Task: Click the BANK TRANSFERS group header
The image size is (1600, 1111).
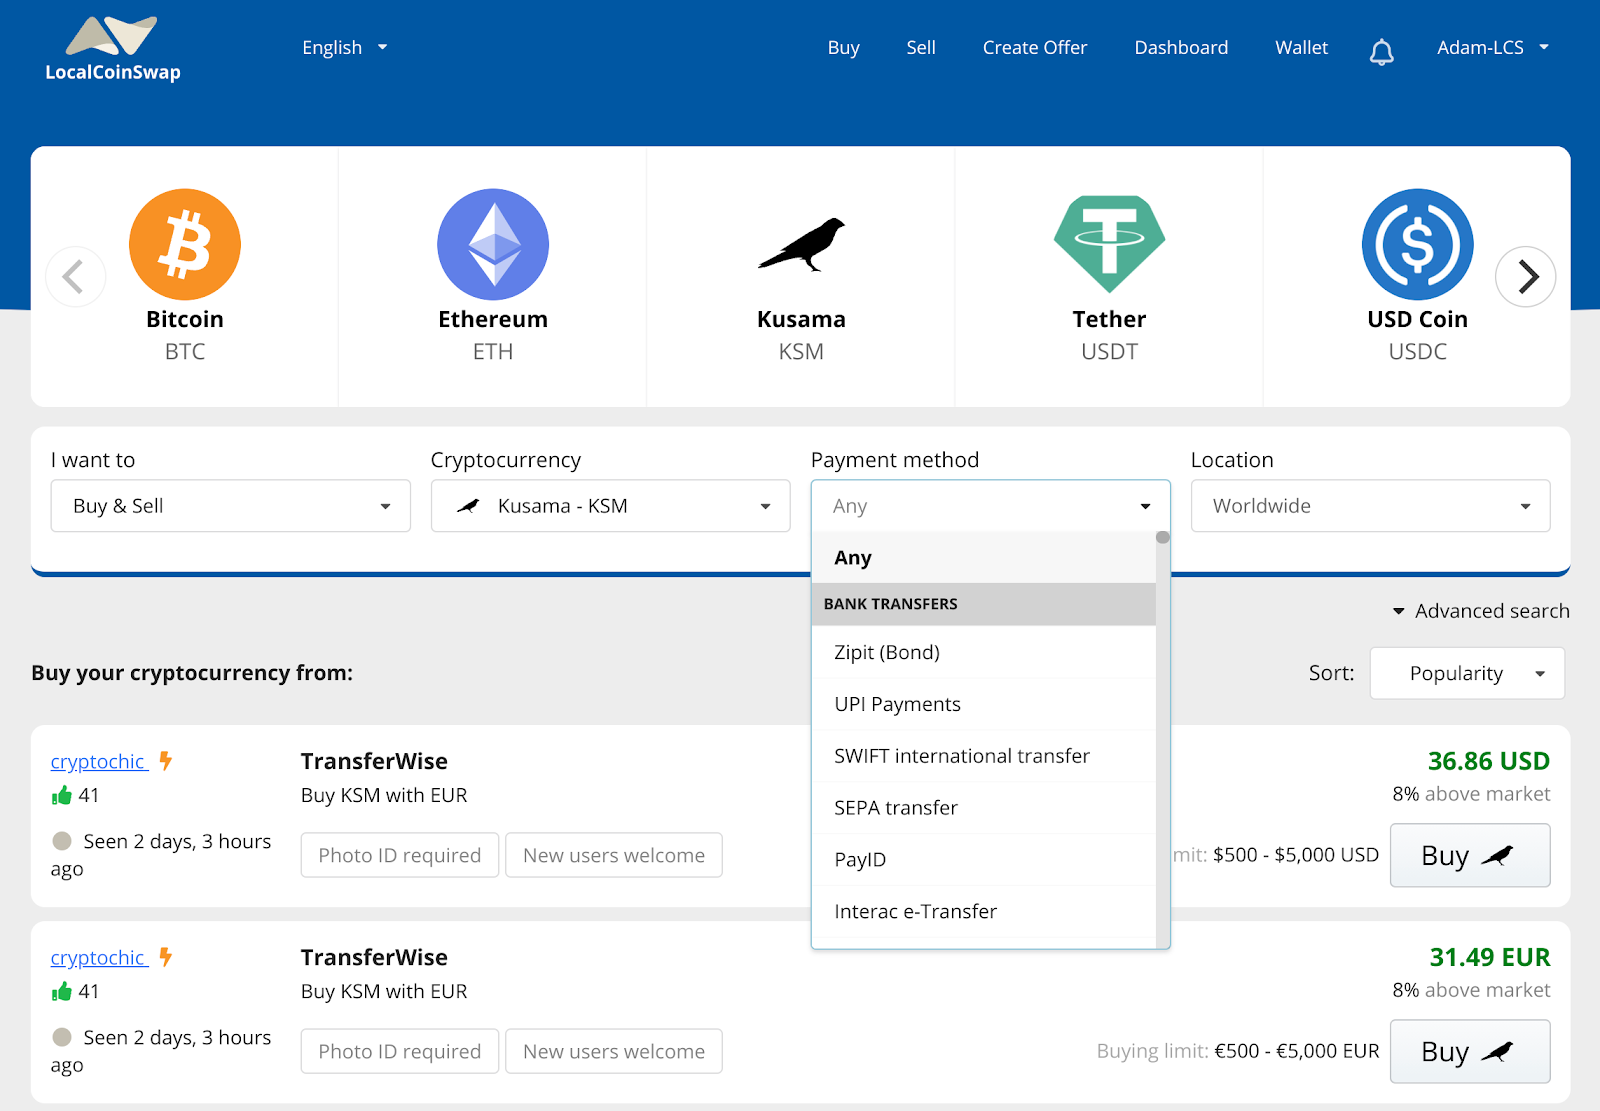Action: point(984,604)
